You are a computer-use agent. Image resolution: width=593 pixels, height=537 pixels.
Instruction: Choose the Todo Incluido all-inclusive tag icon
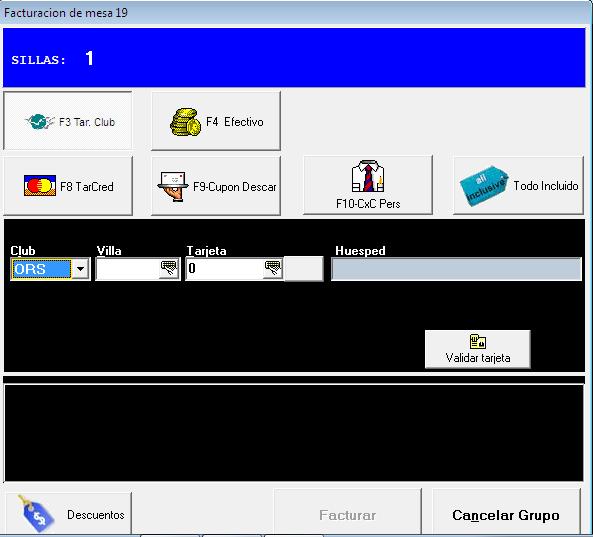[484, 186]
